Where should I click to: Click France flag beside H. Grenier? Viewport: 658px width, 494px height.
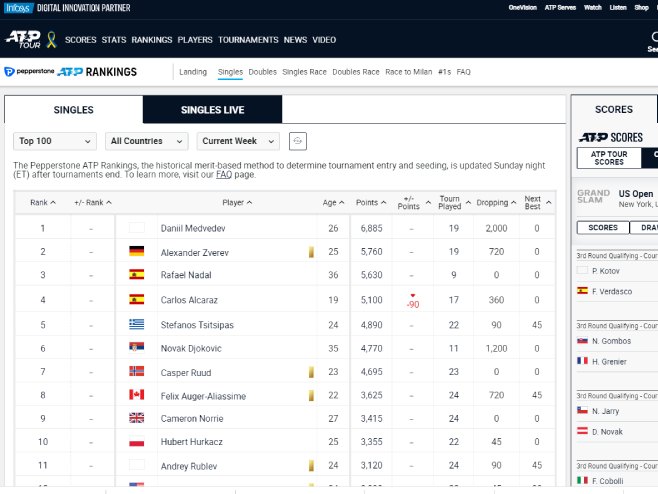582,361
